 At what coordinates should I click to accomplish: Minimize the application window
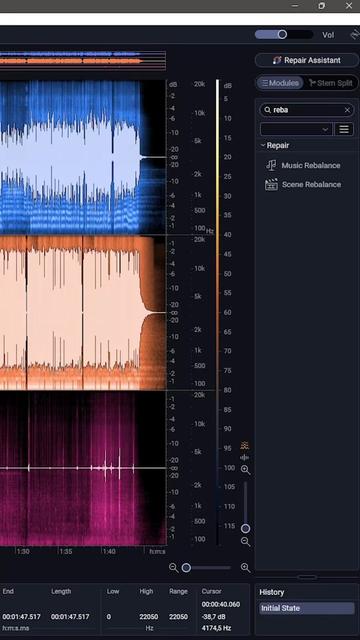click(295, 6)
